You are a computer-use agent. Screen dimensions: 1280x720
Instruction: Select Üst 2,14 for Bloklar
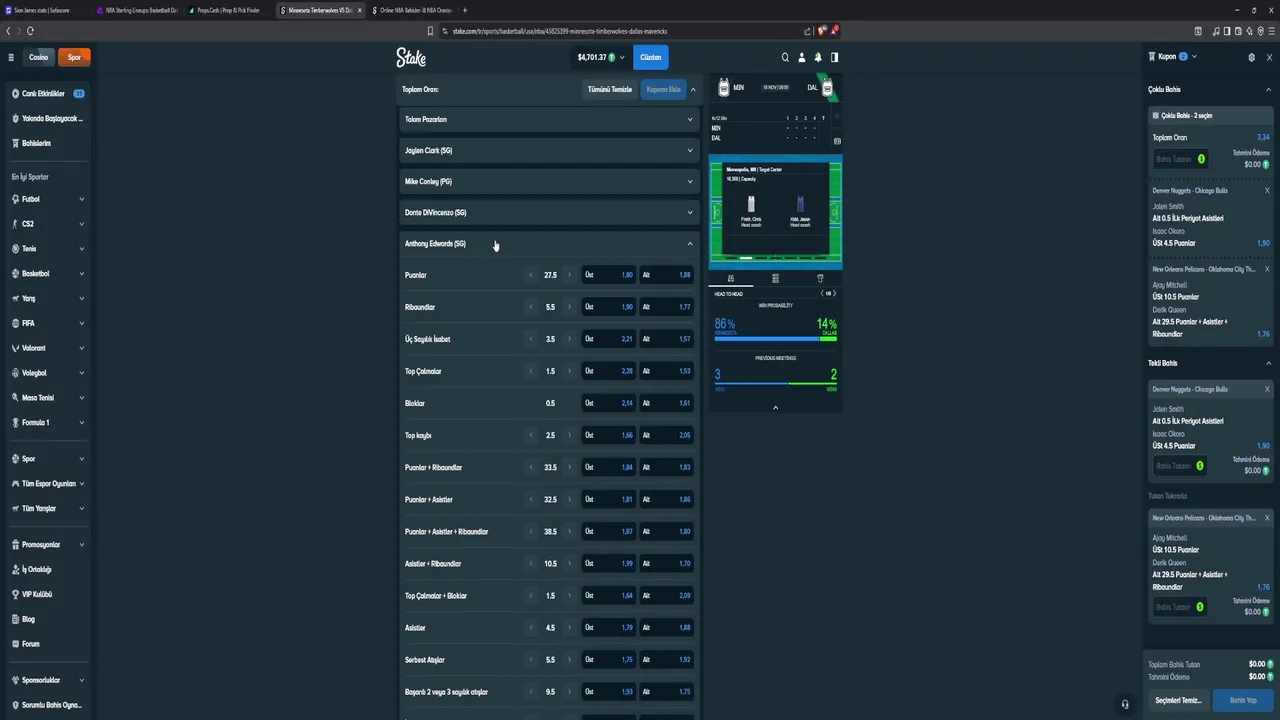tap(609, 403)
